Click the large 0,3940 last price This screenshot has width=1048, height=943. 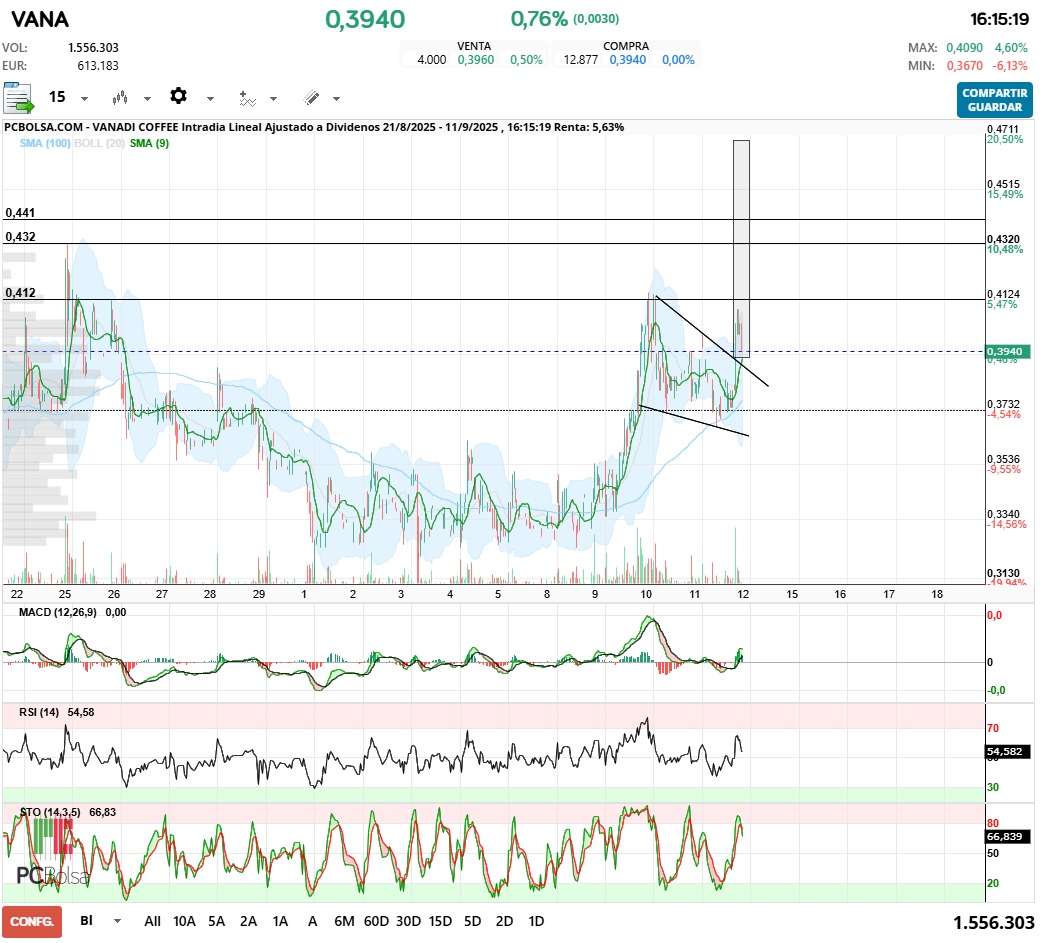365,19
